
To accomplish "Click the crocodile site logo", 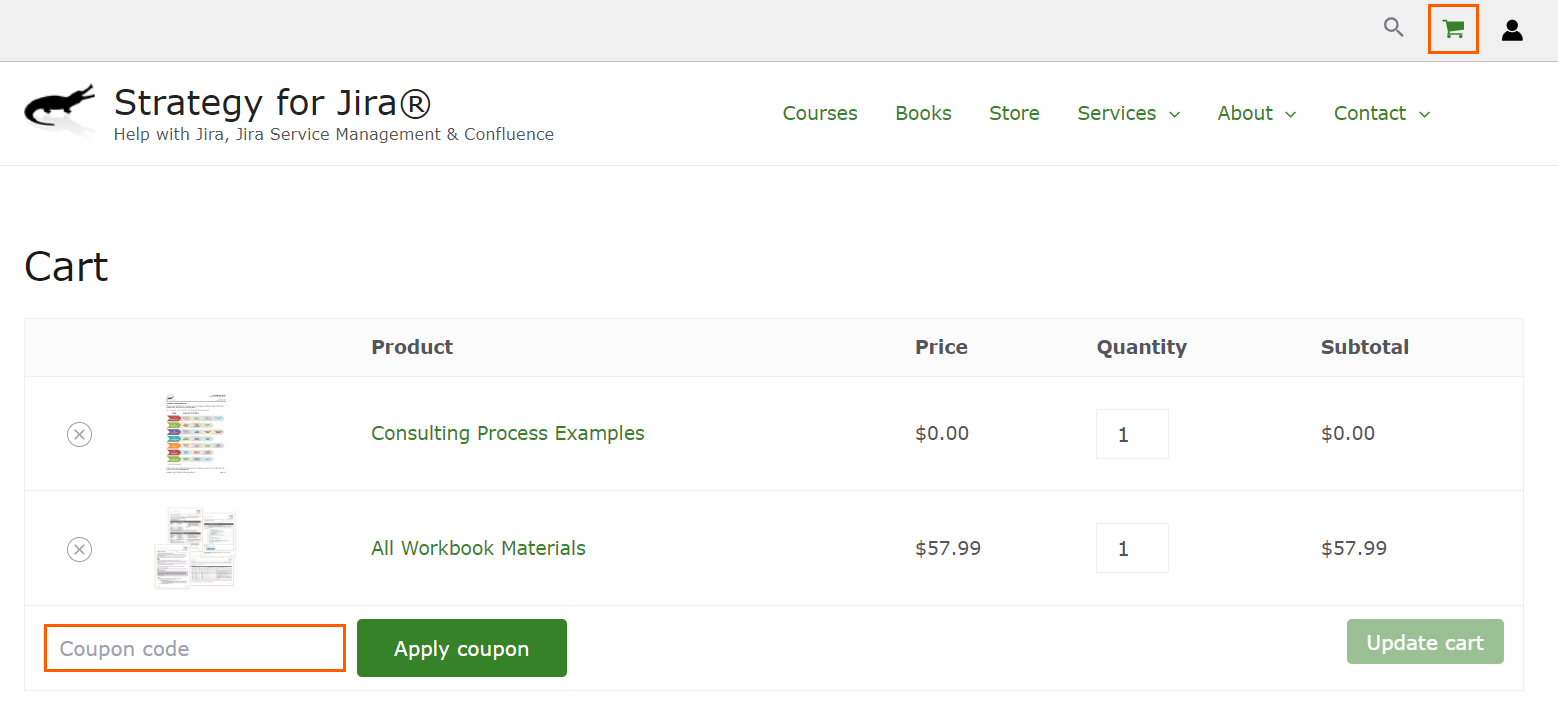I will tap(60, 107).
